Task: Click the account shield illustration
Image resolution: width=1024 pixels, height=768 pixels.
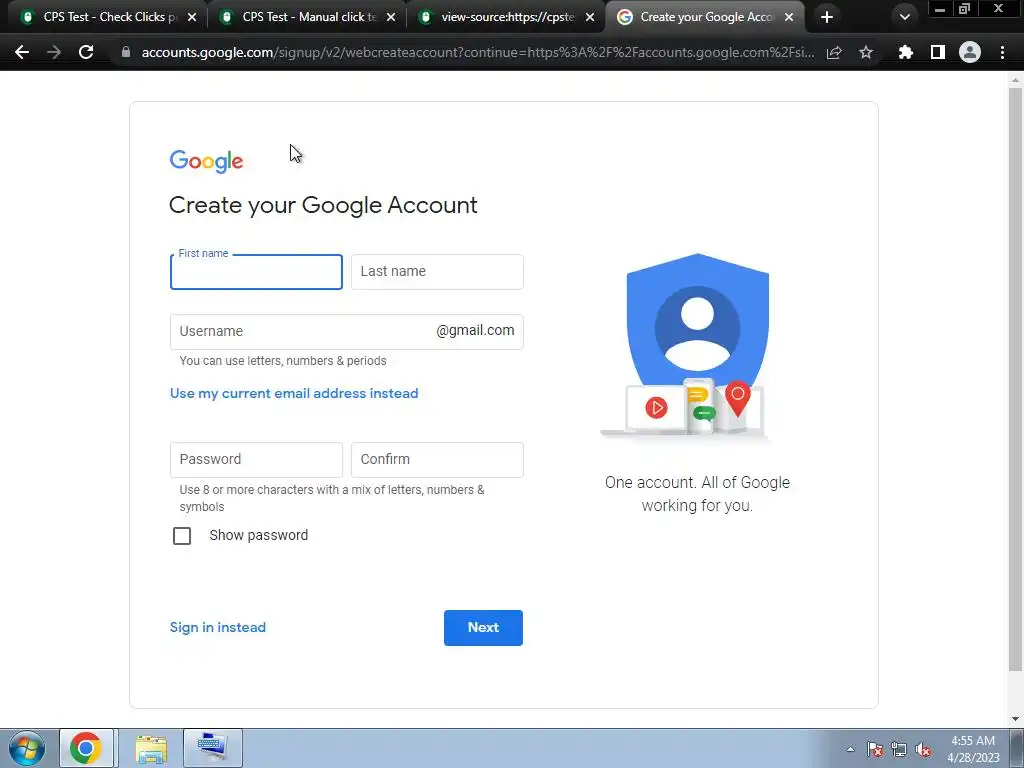Action: 685,346
